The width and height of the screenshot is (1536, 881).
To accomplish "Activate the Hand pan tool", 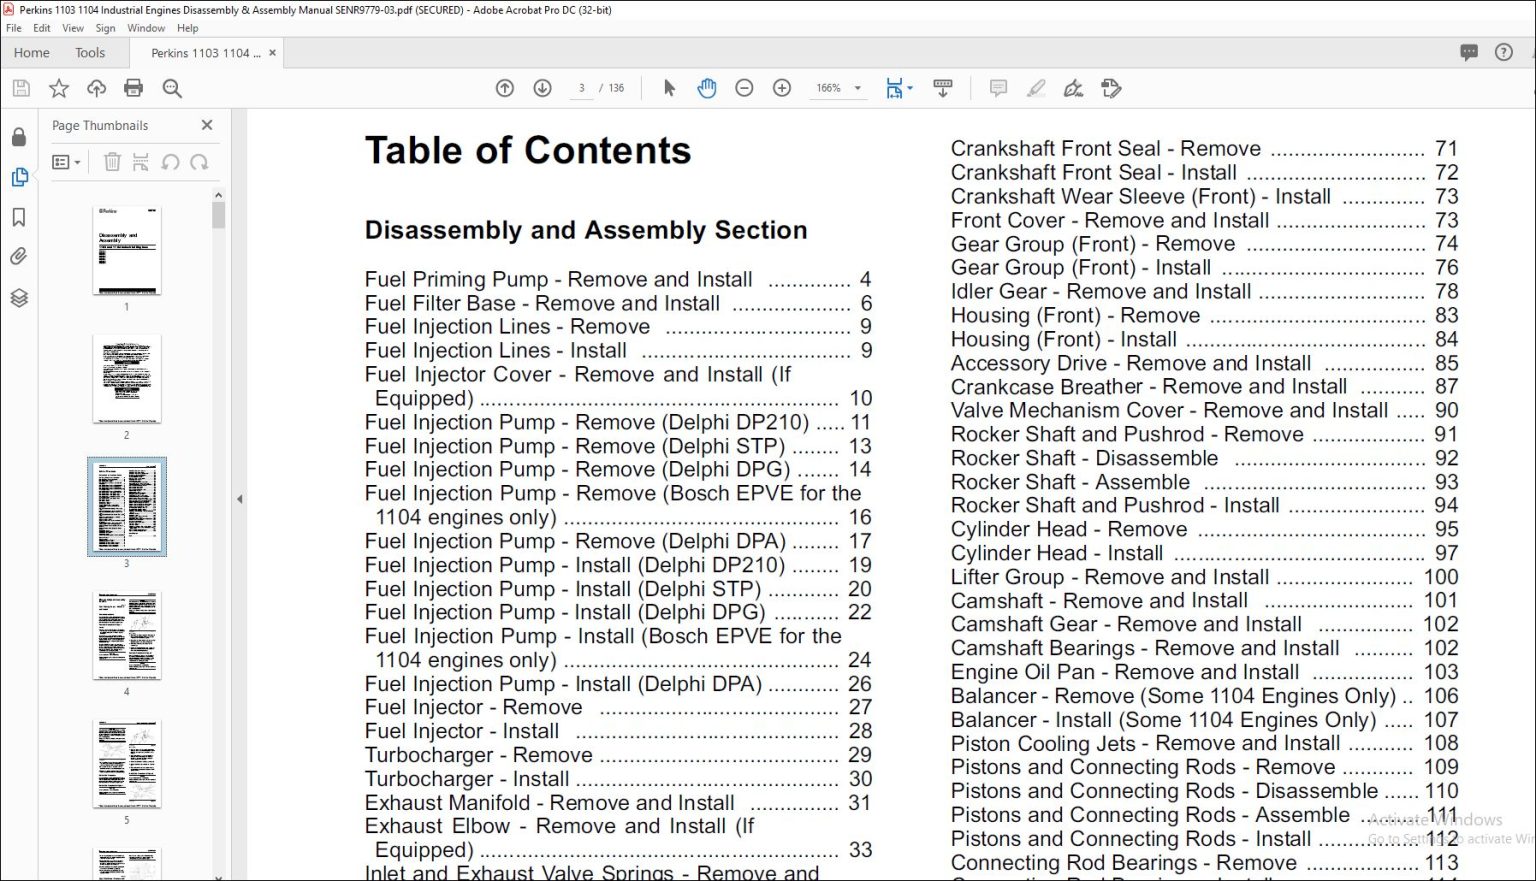I will [707, 88].
